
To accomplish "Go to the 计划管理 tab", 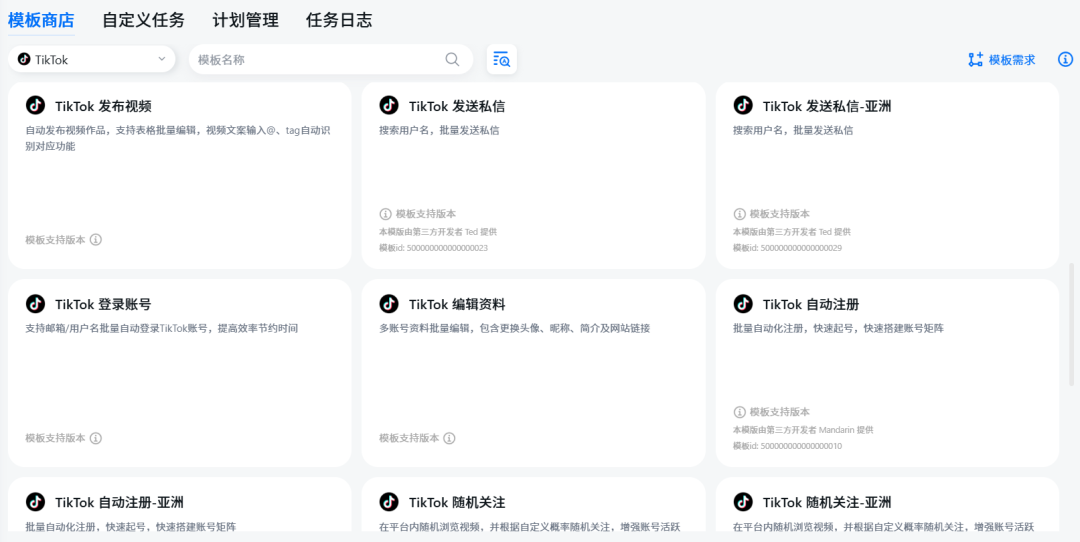I will pyautogui.click(x=246, y=20).
